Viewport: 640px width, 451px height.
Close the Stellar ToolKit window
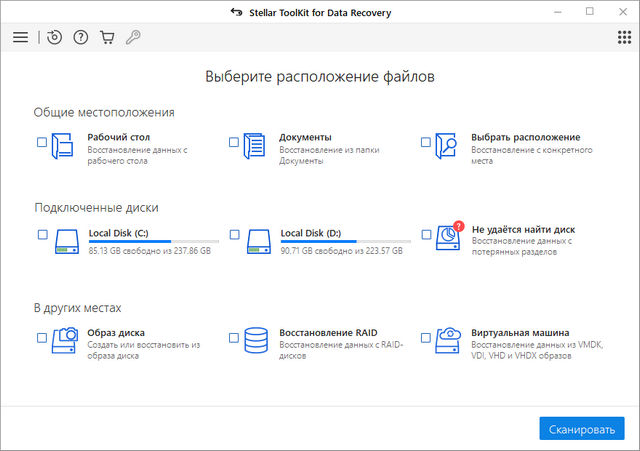[623, 12]
